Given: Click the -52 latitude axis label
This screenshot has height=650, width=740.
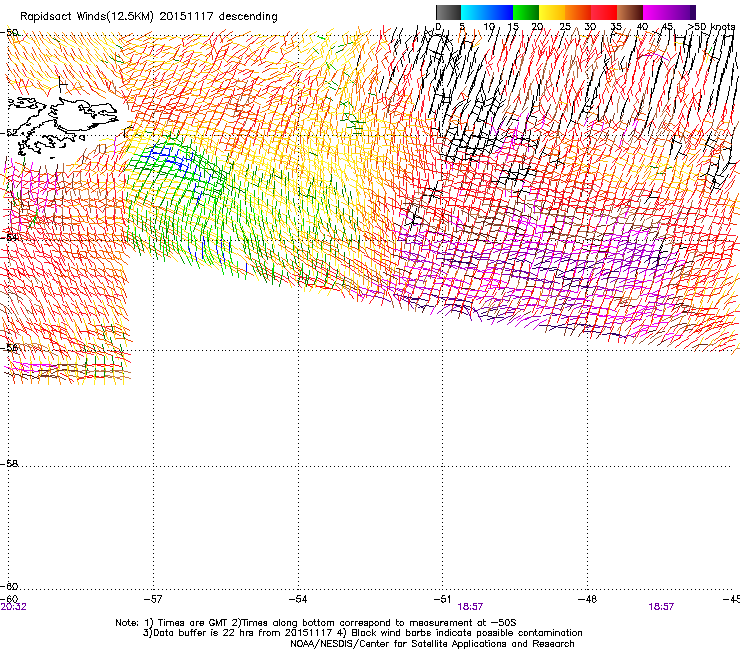Looking at the screenshot, I should point(9,133).
